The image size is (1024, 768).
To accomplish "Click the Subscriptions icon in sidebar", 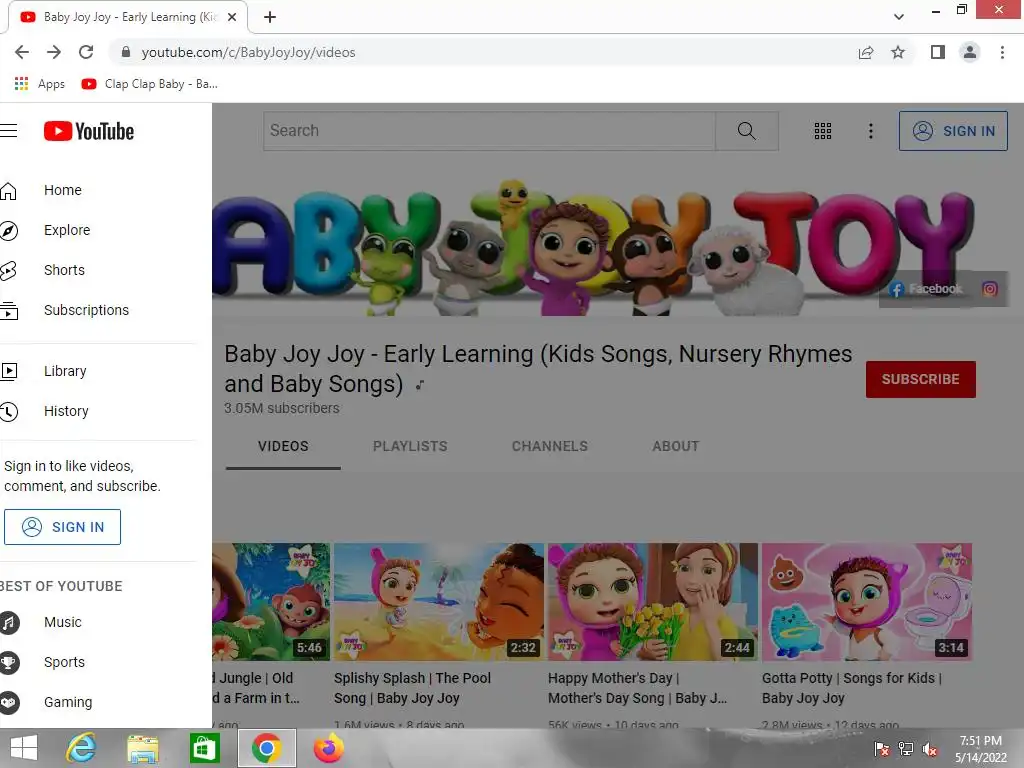I will (8, 311).
